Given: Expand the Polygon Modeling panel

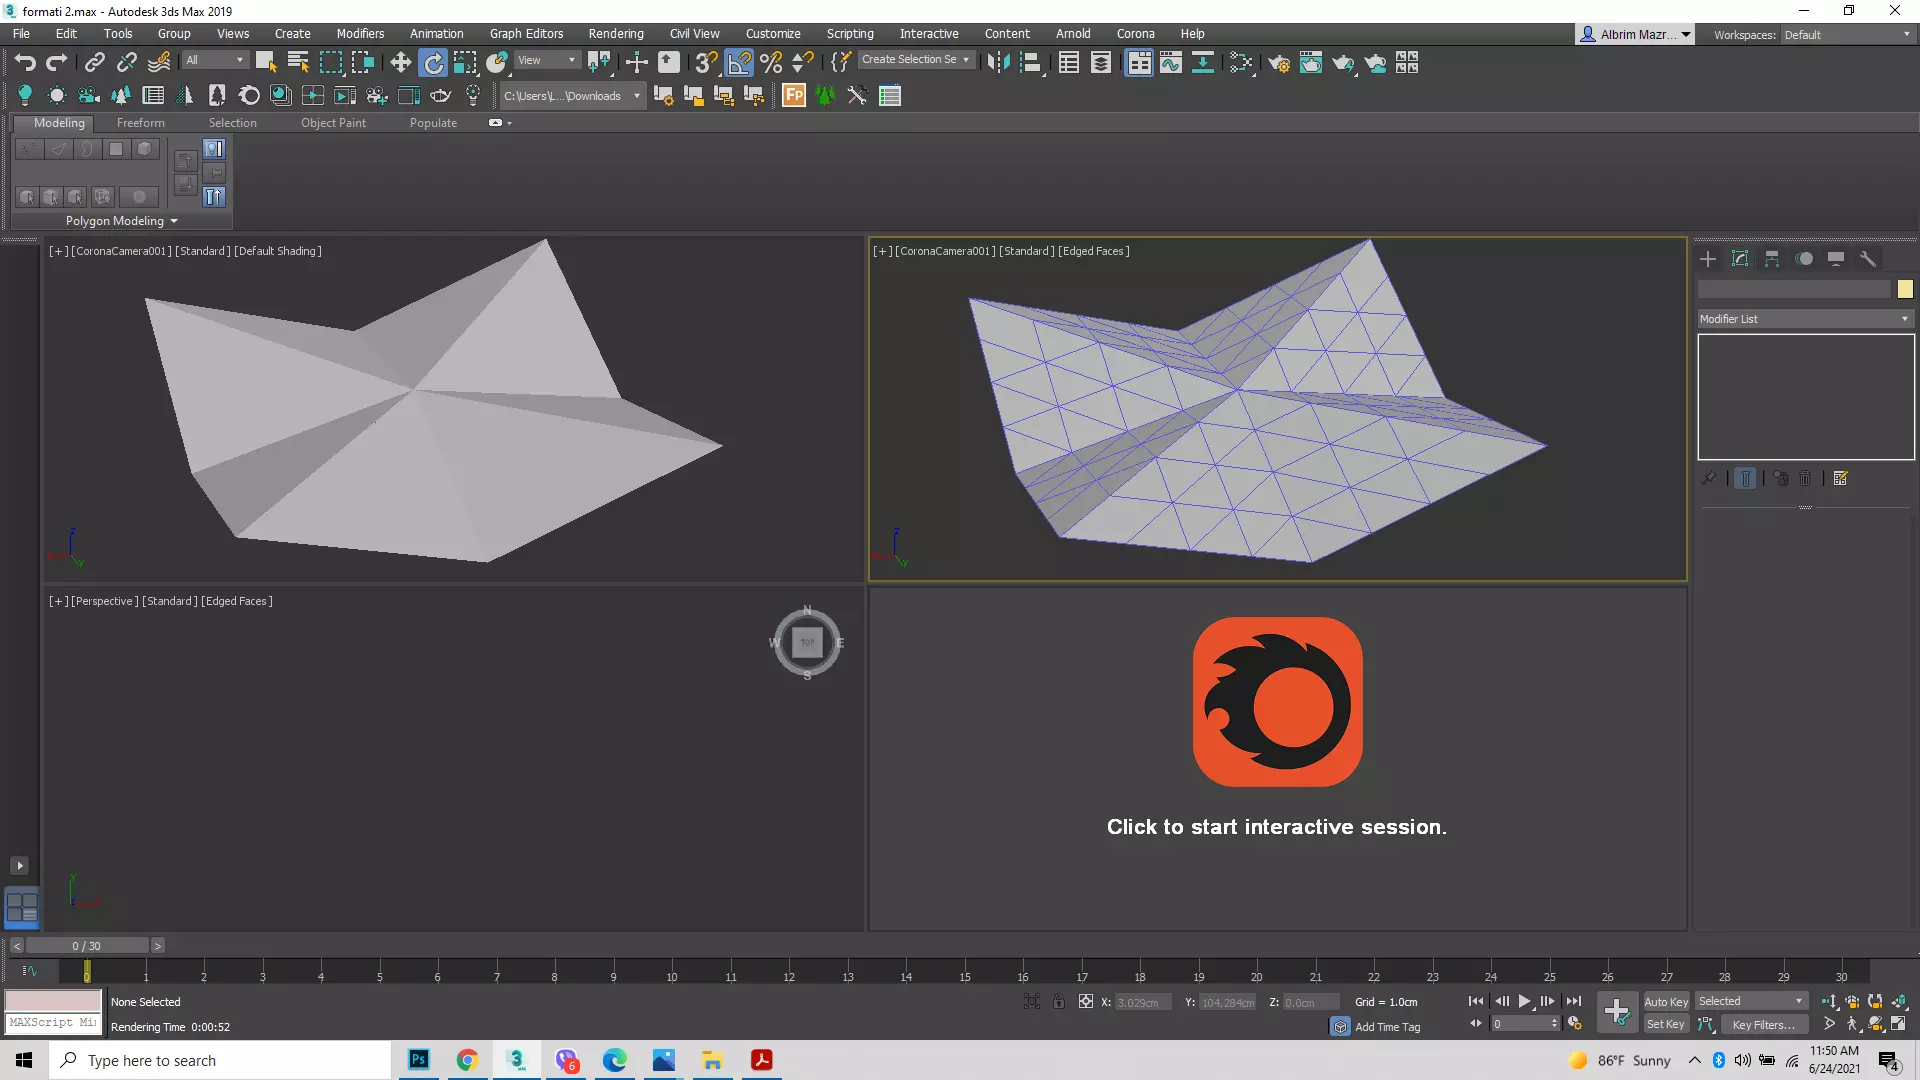Looking at the screenshot, I should coord(121,221).
